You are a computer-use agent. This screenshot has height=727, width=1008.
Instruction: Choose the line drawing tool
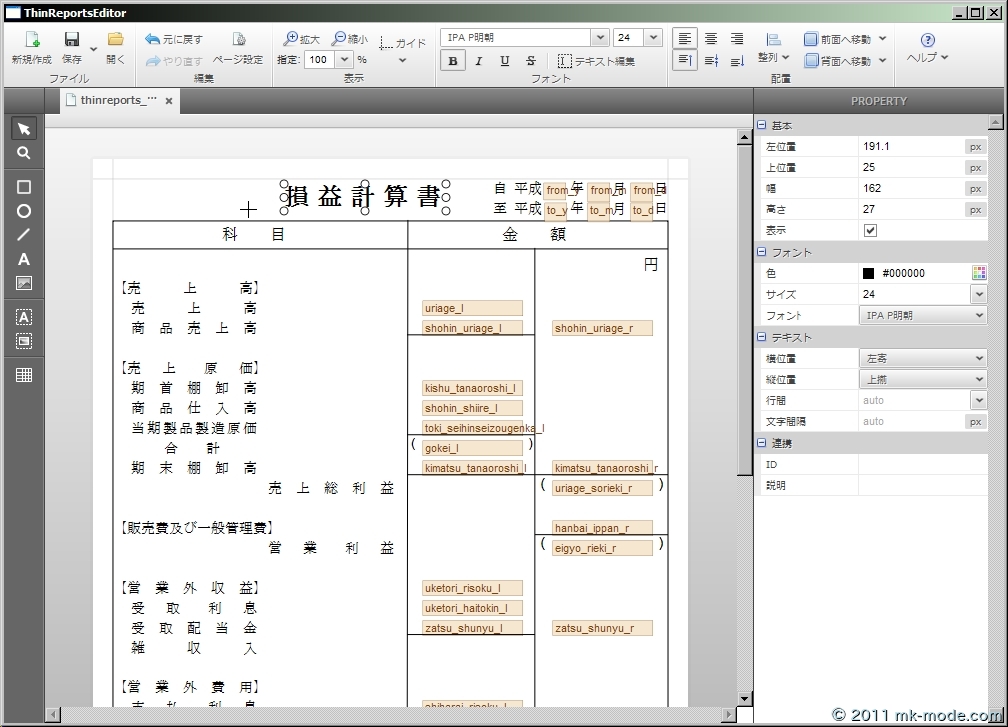(x=24, y=235)
